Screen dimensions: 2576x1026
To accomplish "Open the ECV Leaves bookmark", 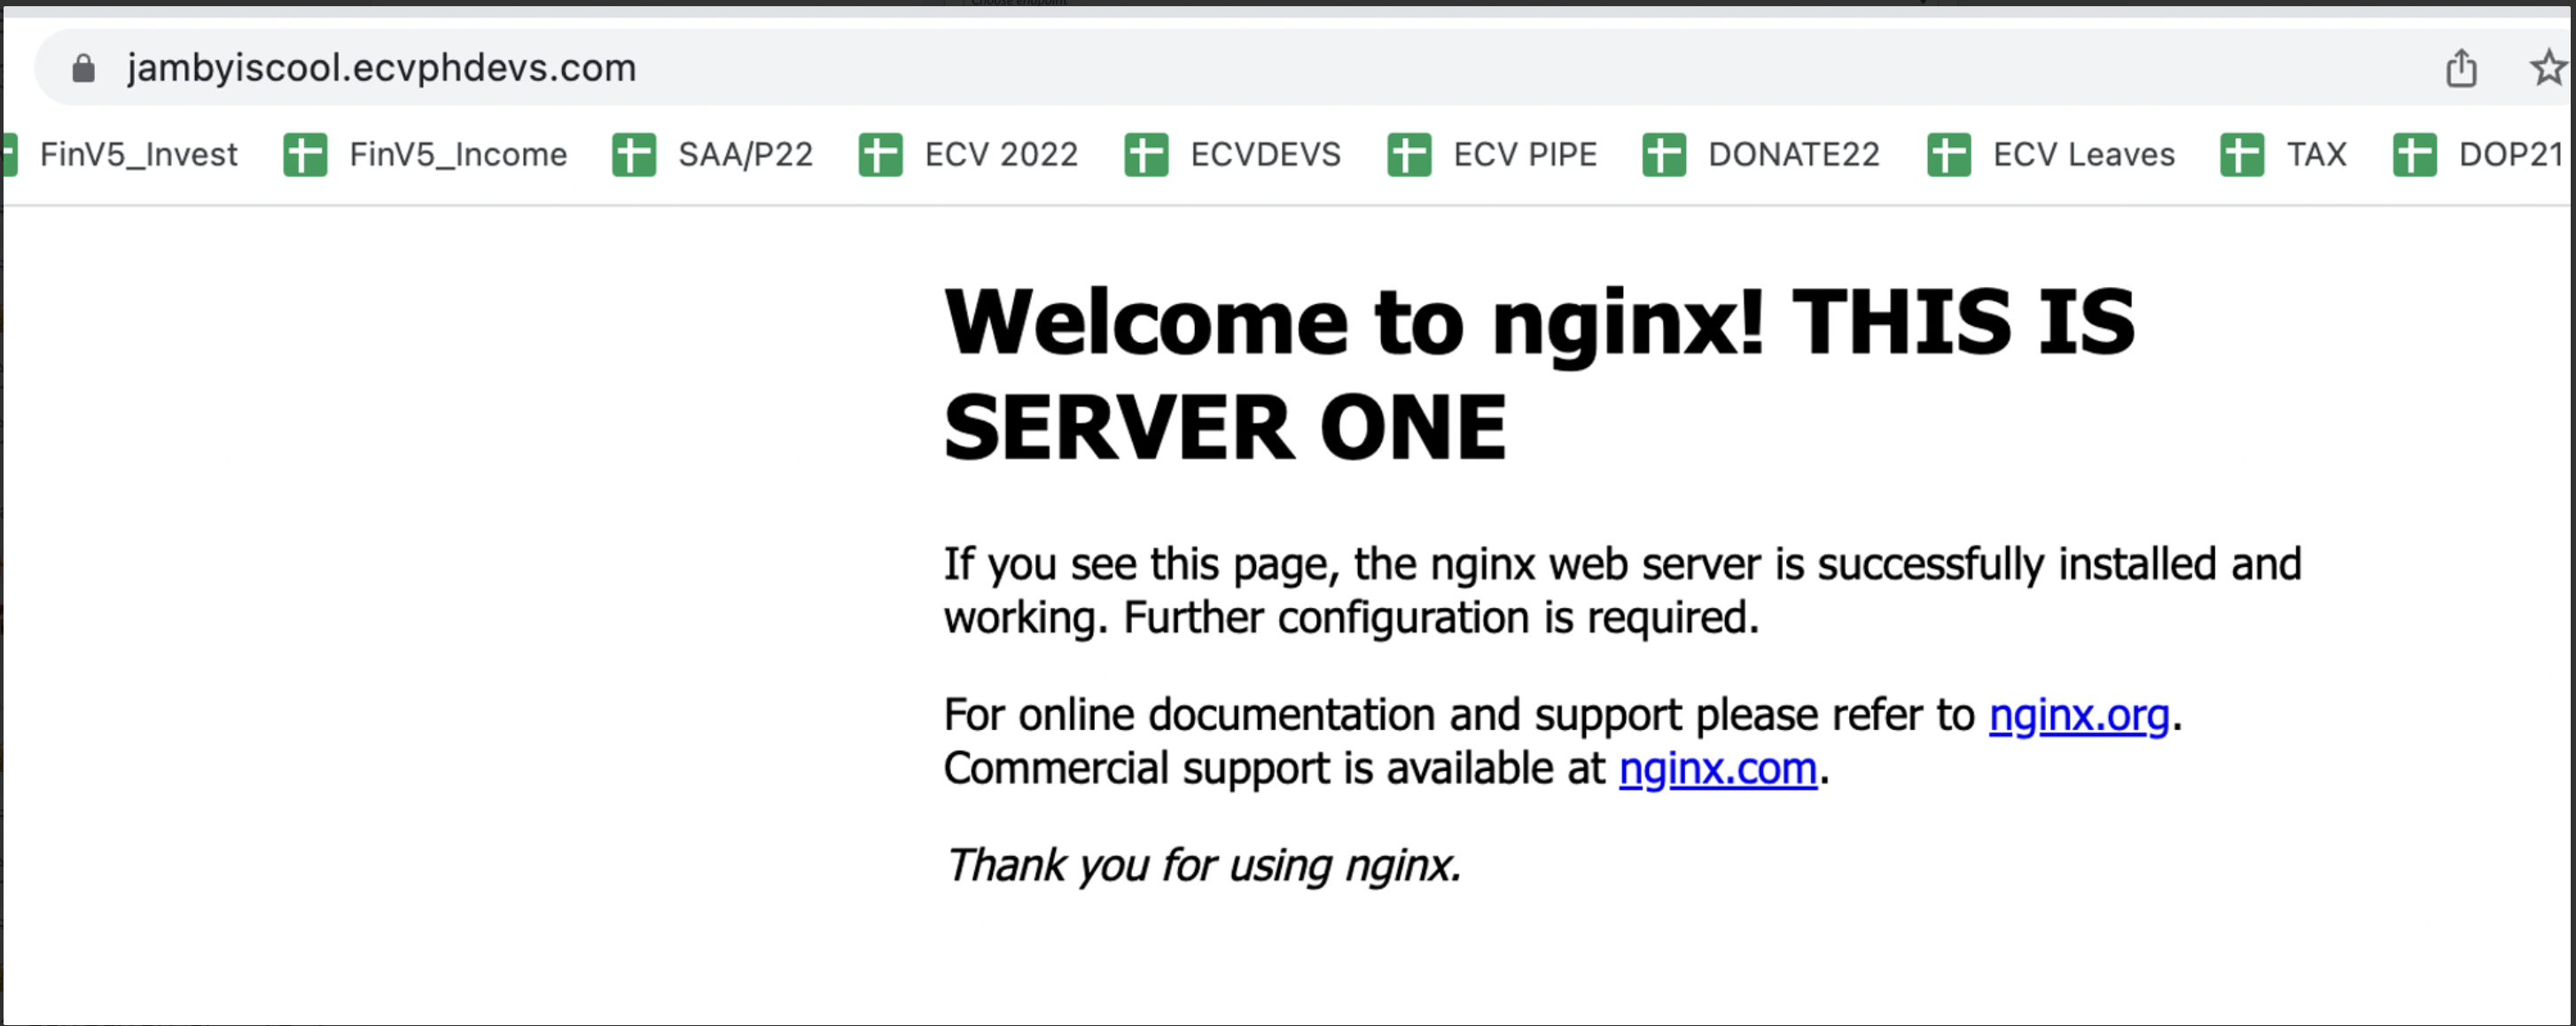I will coord(2083,155).
